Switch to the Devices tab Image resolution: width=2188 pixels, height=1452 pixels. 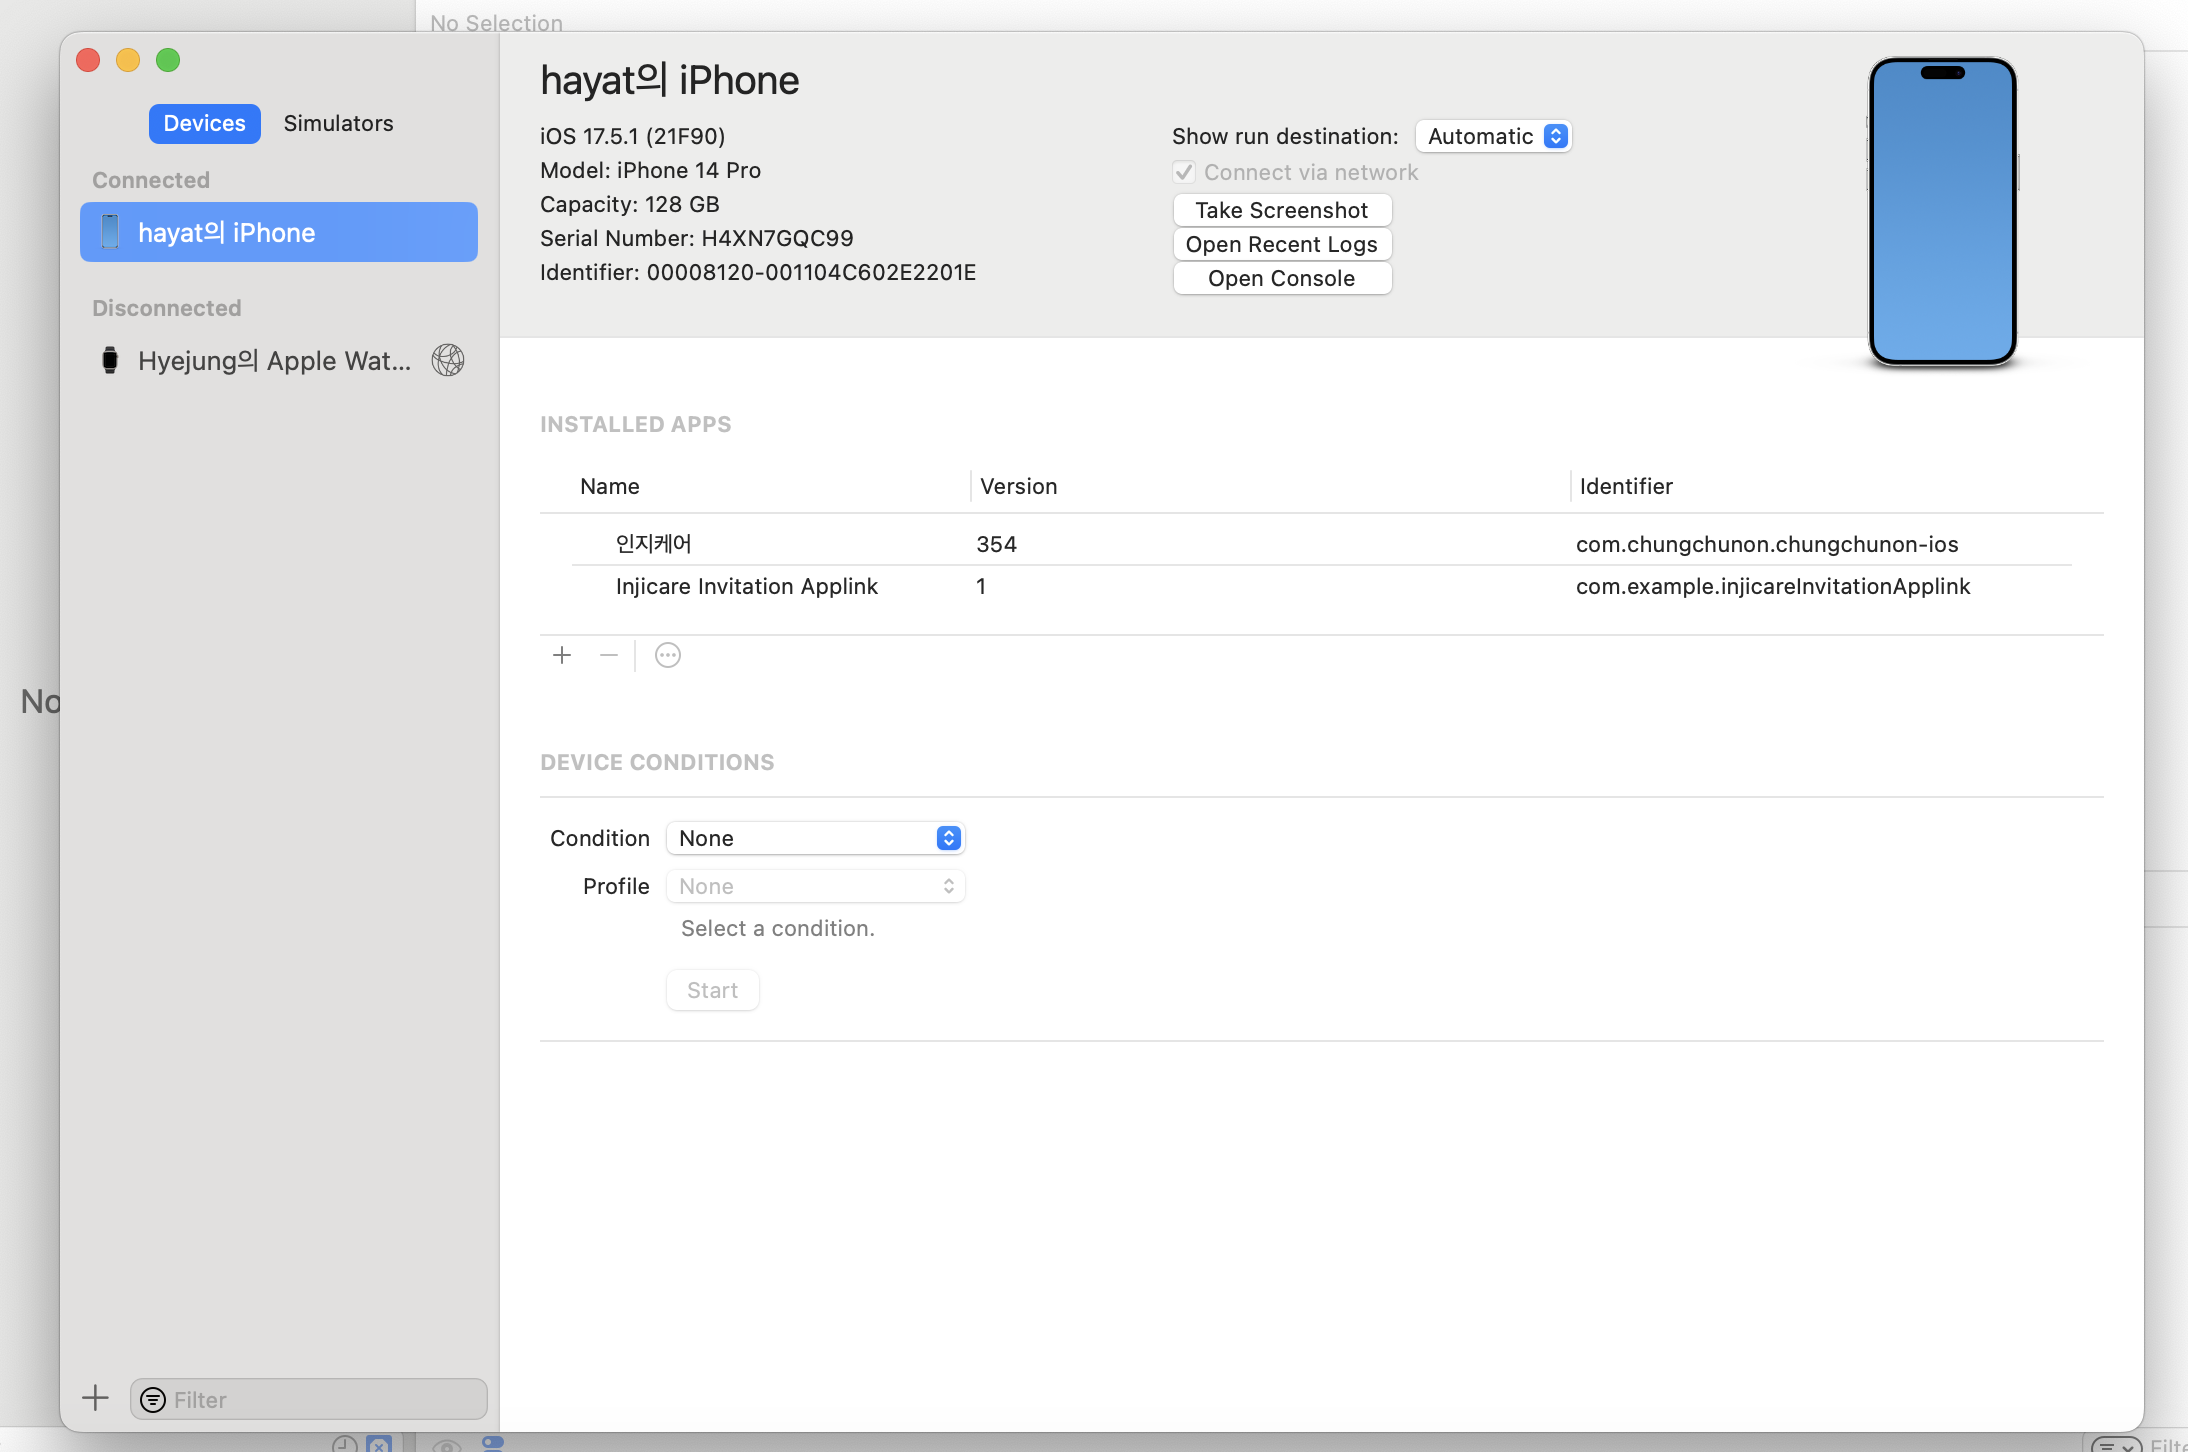[204, 123]
